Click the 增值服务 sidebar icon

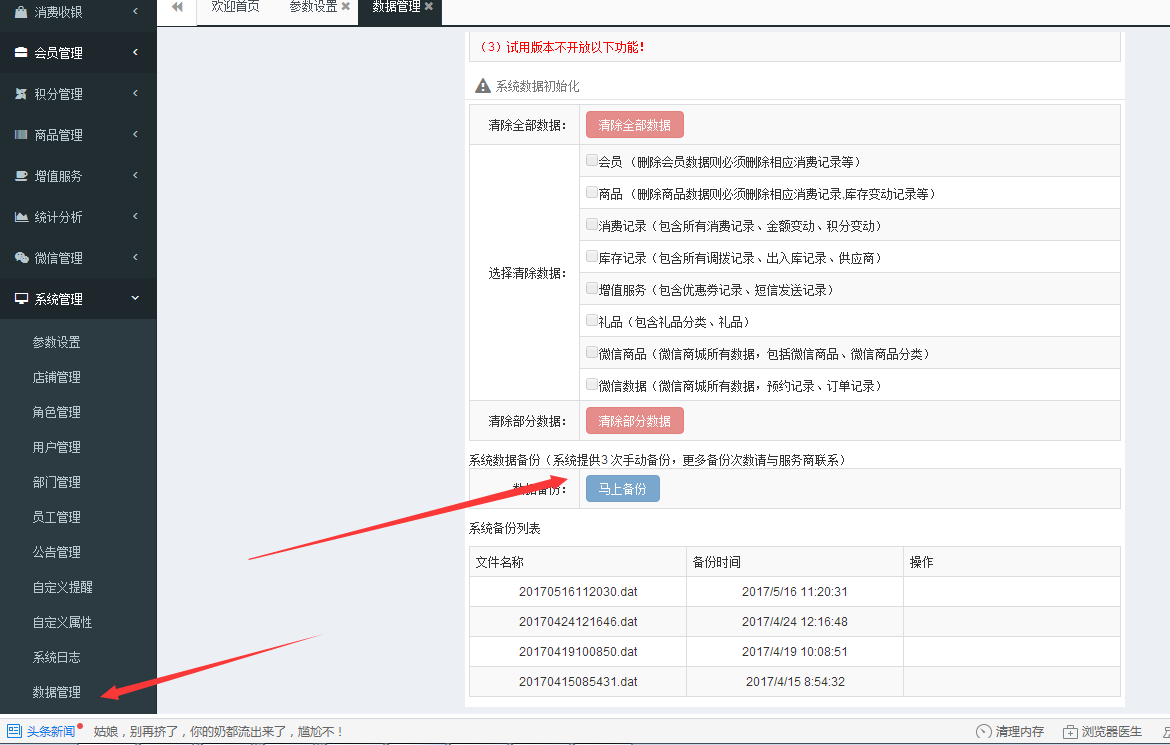(21, 176)
